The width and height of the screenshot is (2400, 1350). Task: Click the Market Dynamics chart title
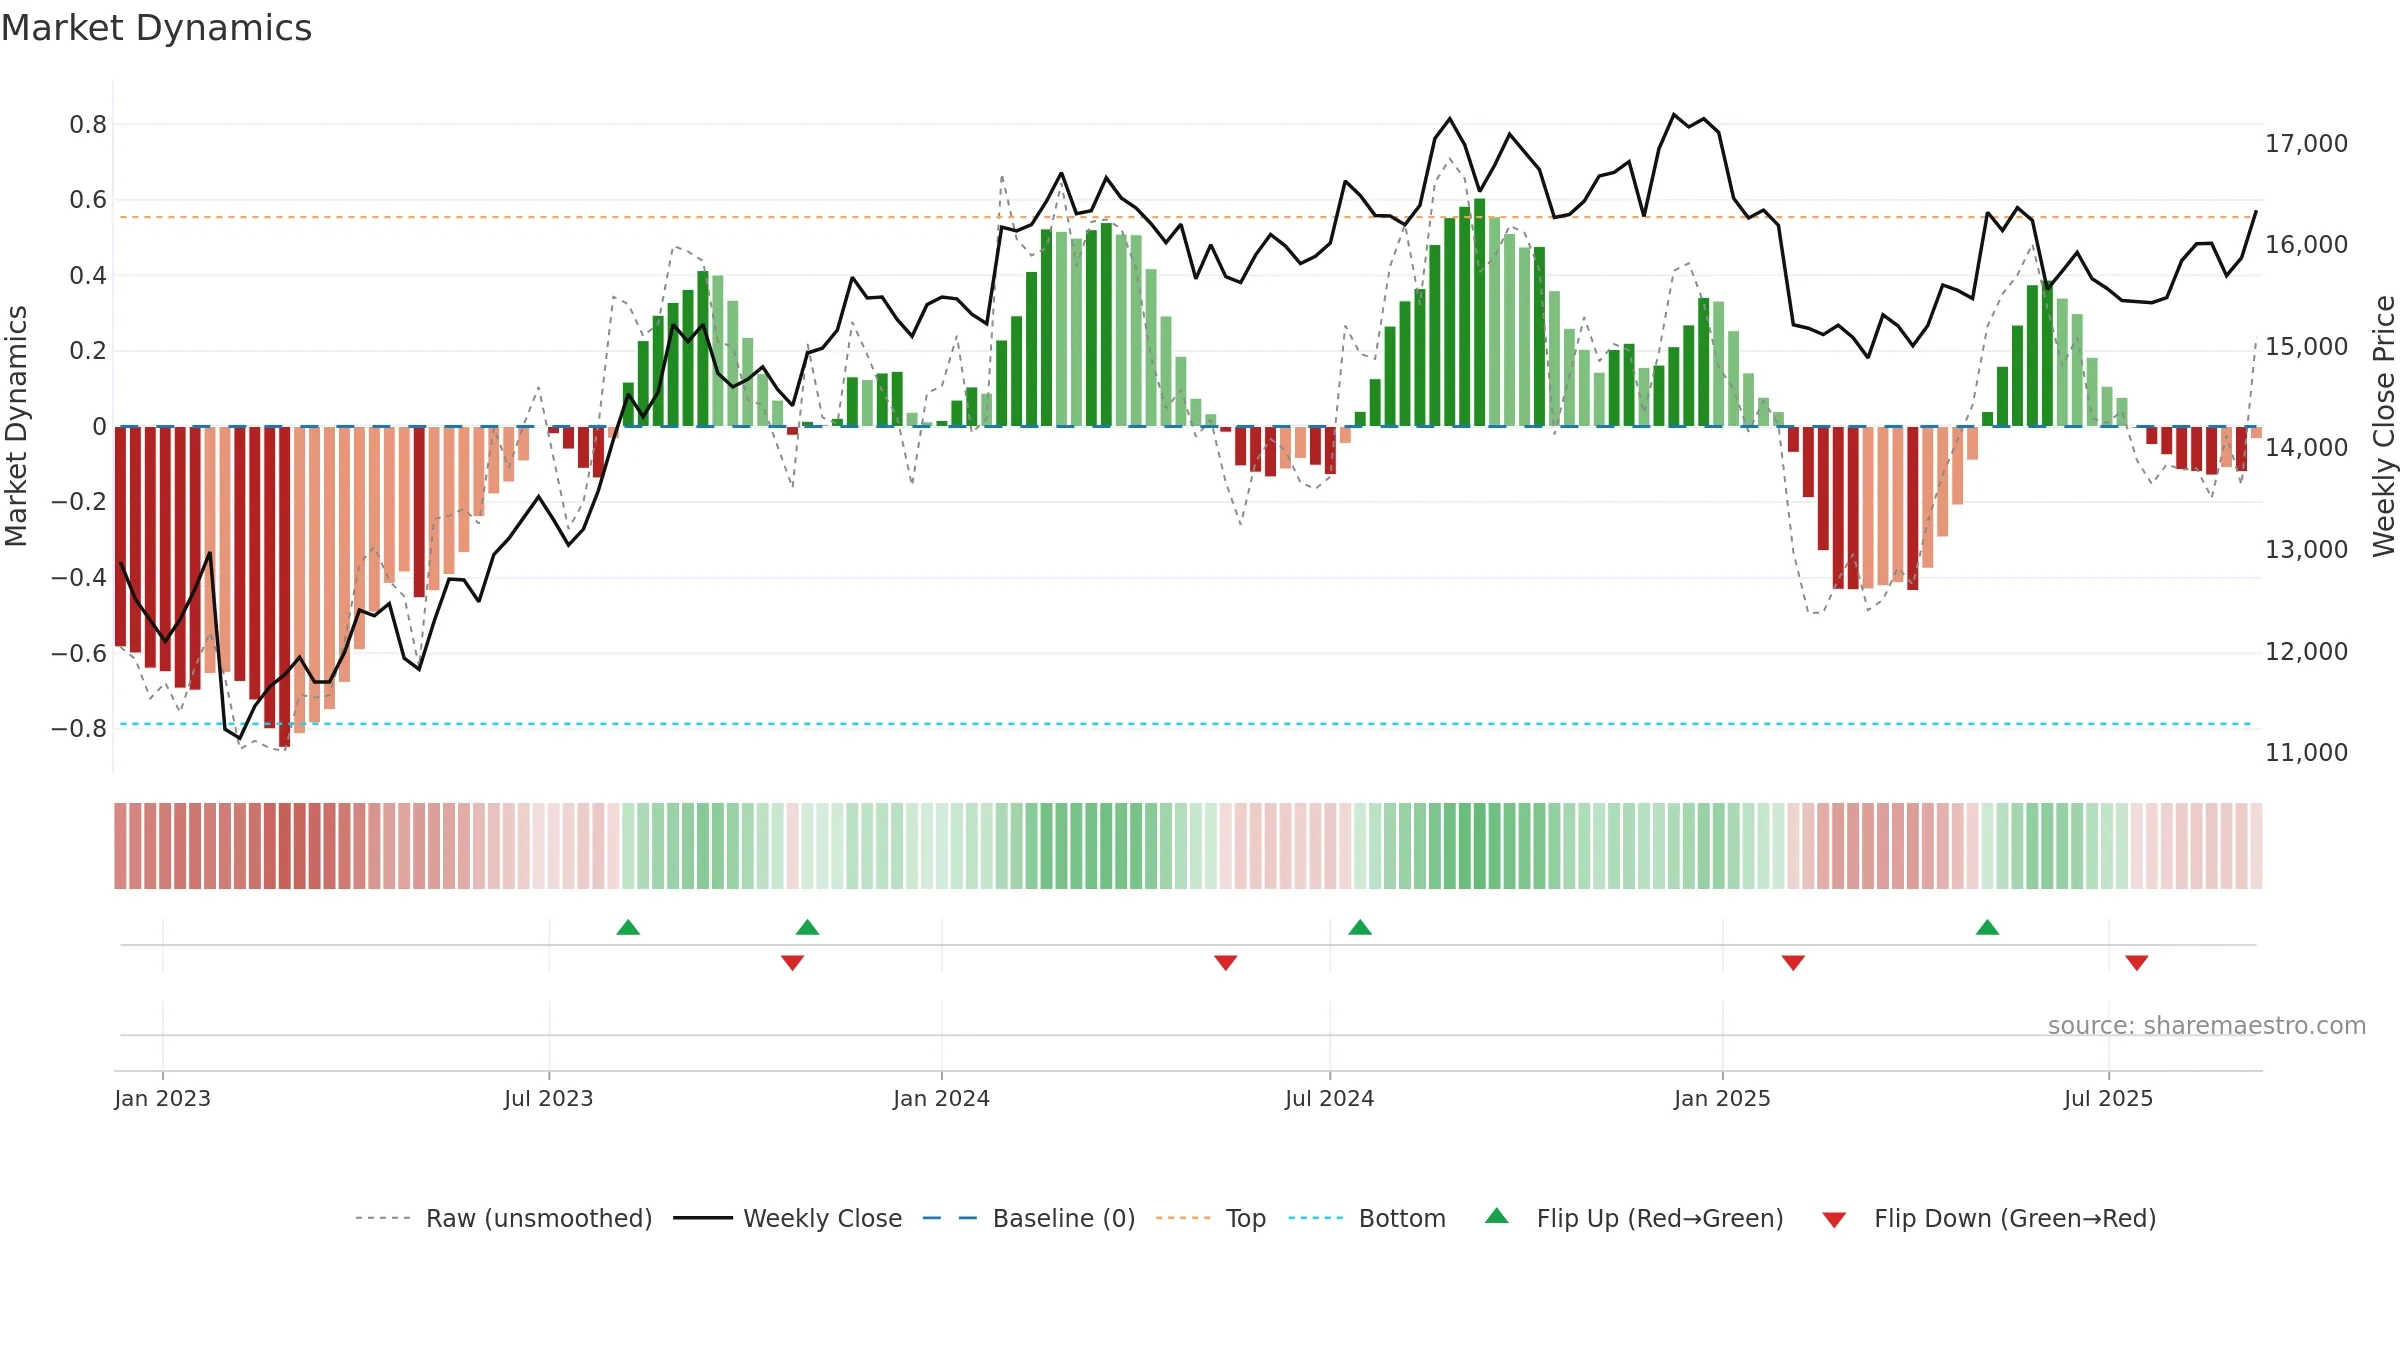click(156, 28)
